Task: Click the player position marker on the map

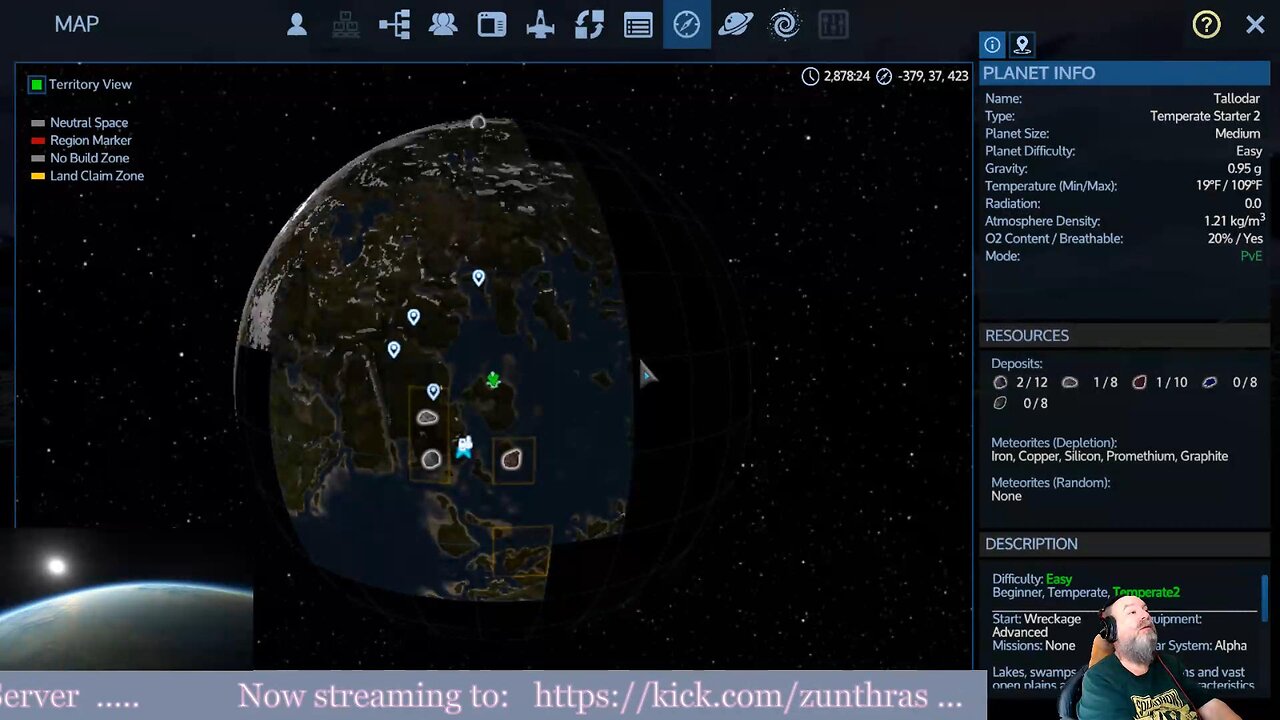Action: 464,446
